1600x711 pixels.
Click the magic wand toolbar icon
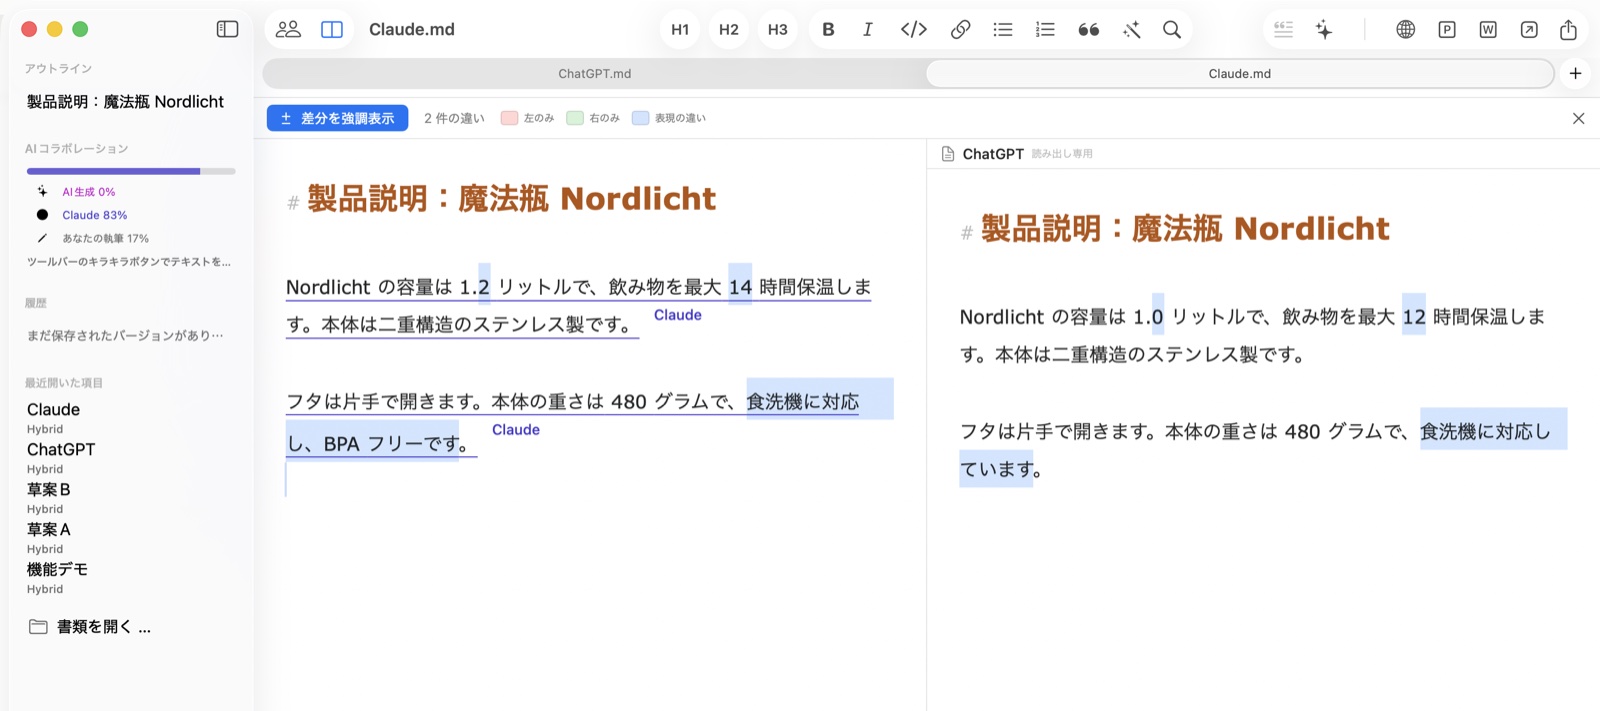coord(1132,30)
